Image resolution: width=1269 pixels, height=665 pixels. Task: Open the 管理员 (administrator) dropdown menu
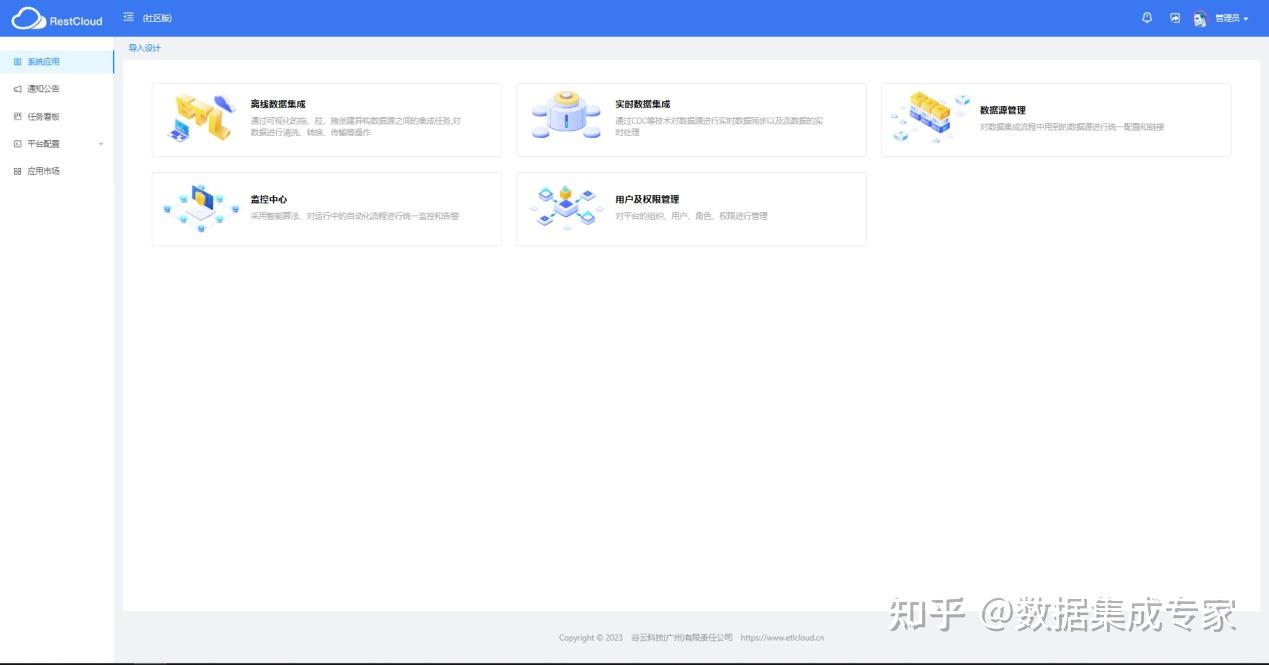pos(1229,18)
